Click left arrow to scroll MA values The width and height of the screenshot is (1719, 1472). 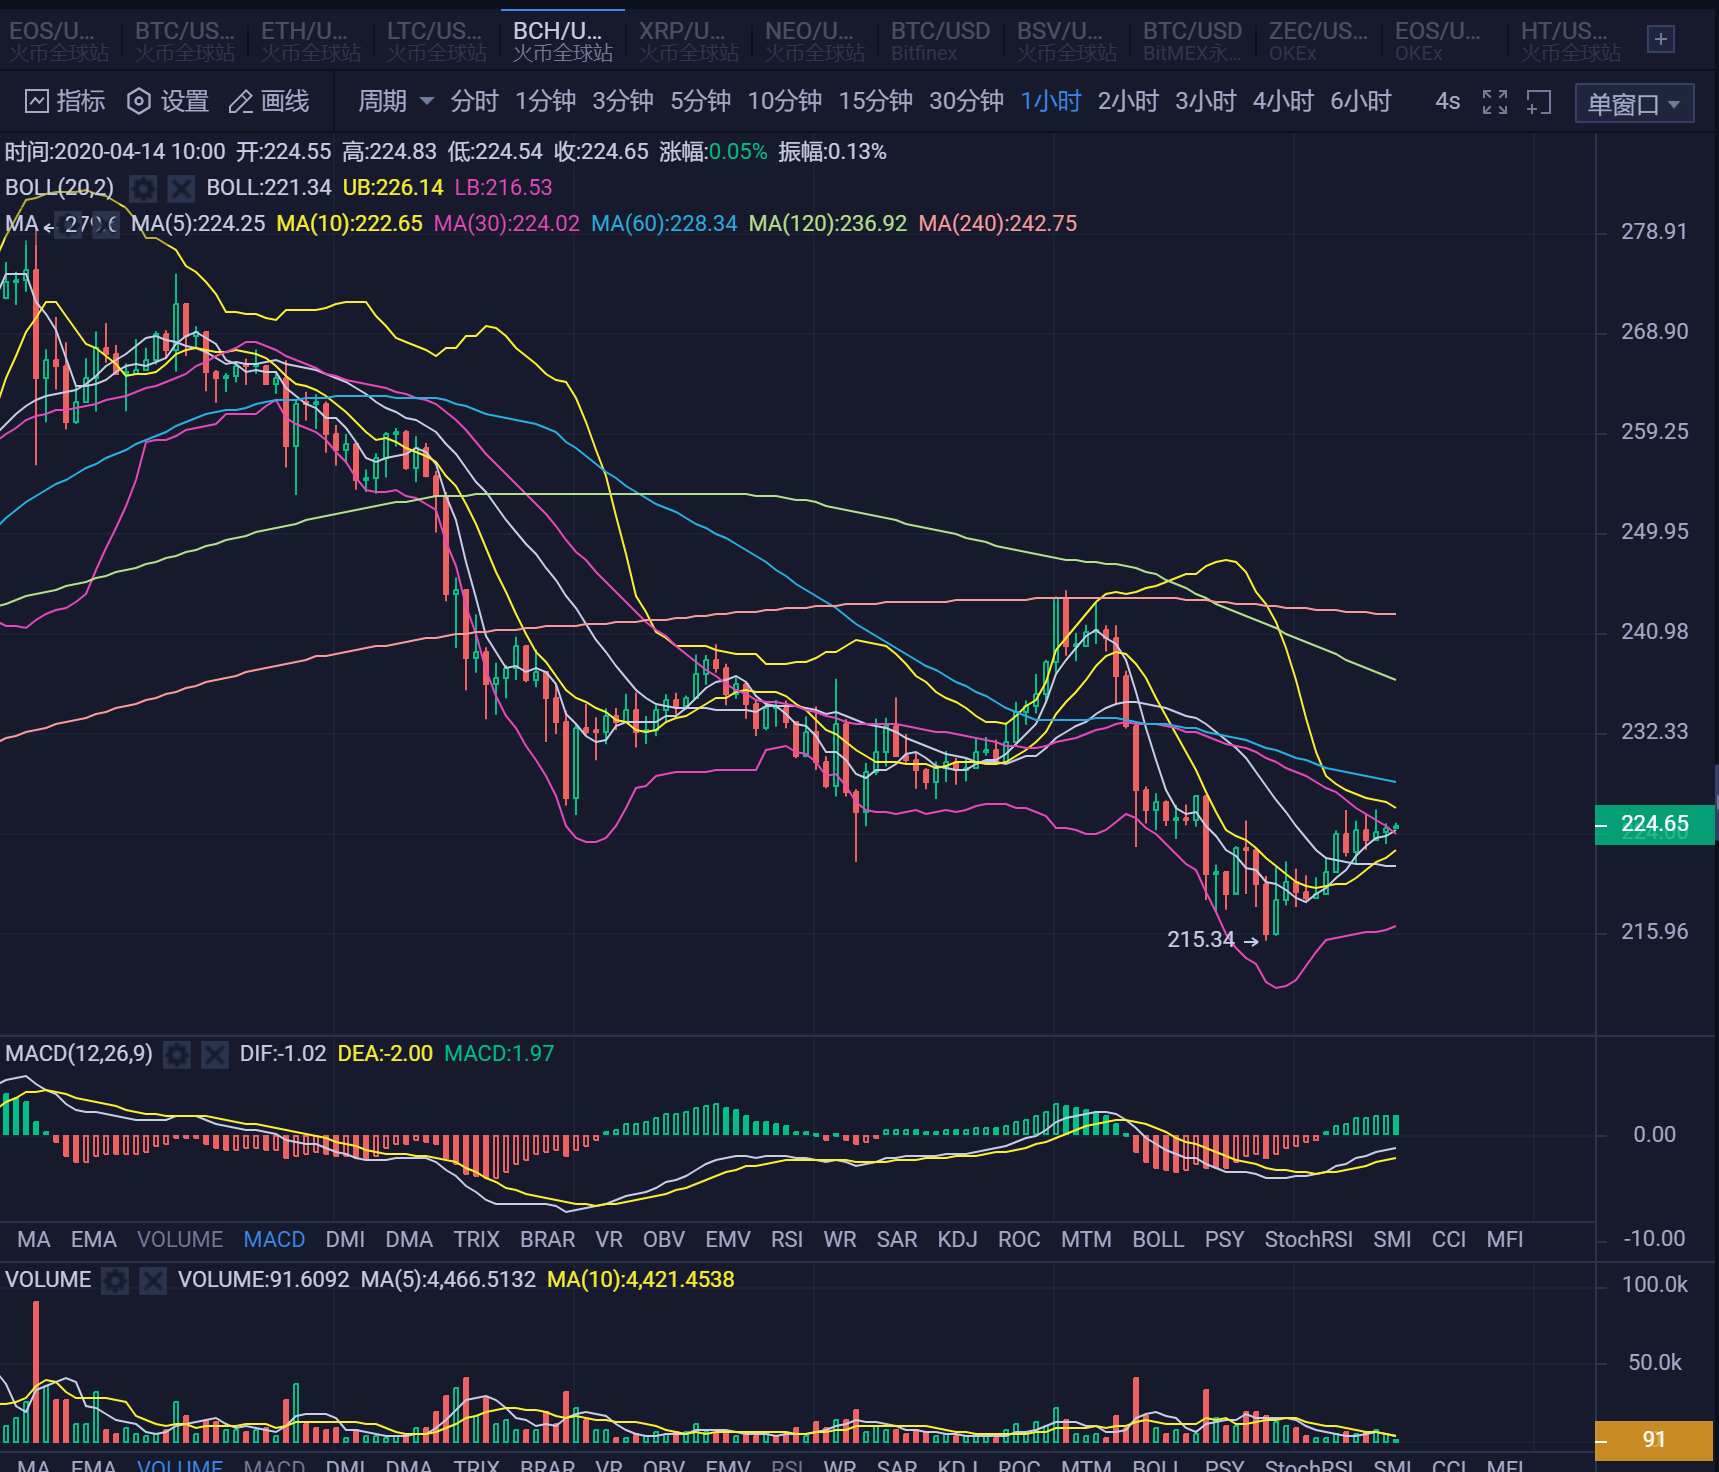[x=48, y=226]
